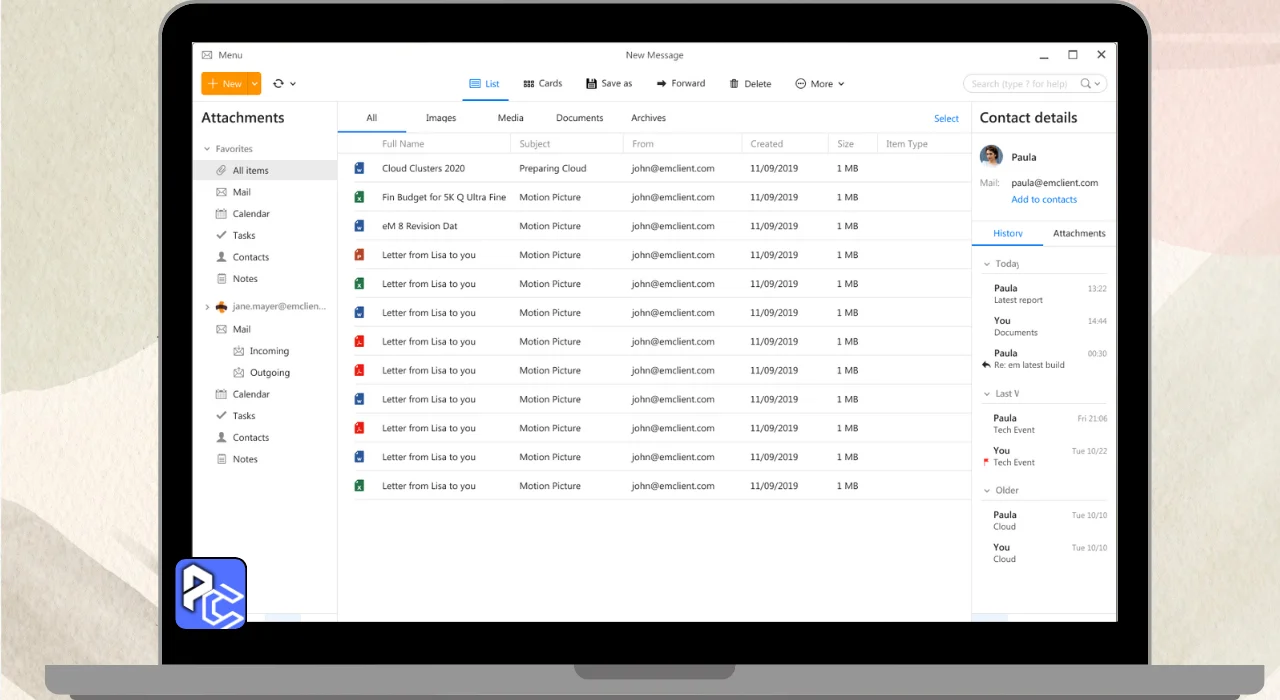
Task: Click the eM 8 Revision Dat file icon
Action: [359, 226]
